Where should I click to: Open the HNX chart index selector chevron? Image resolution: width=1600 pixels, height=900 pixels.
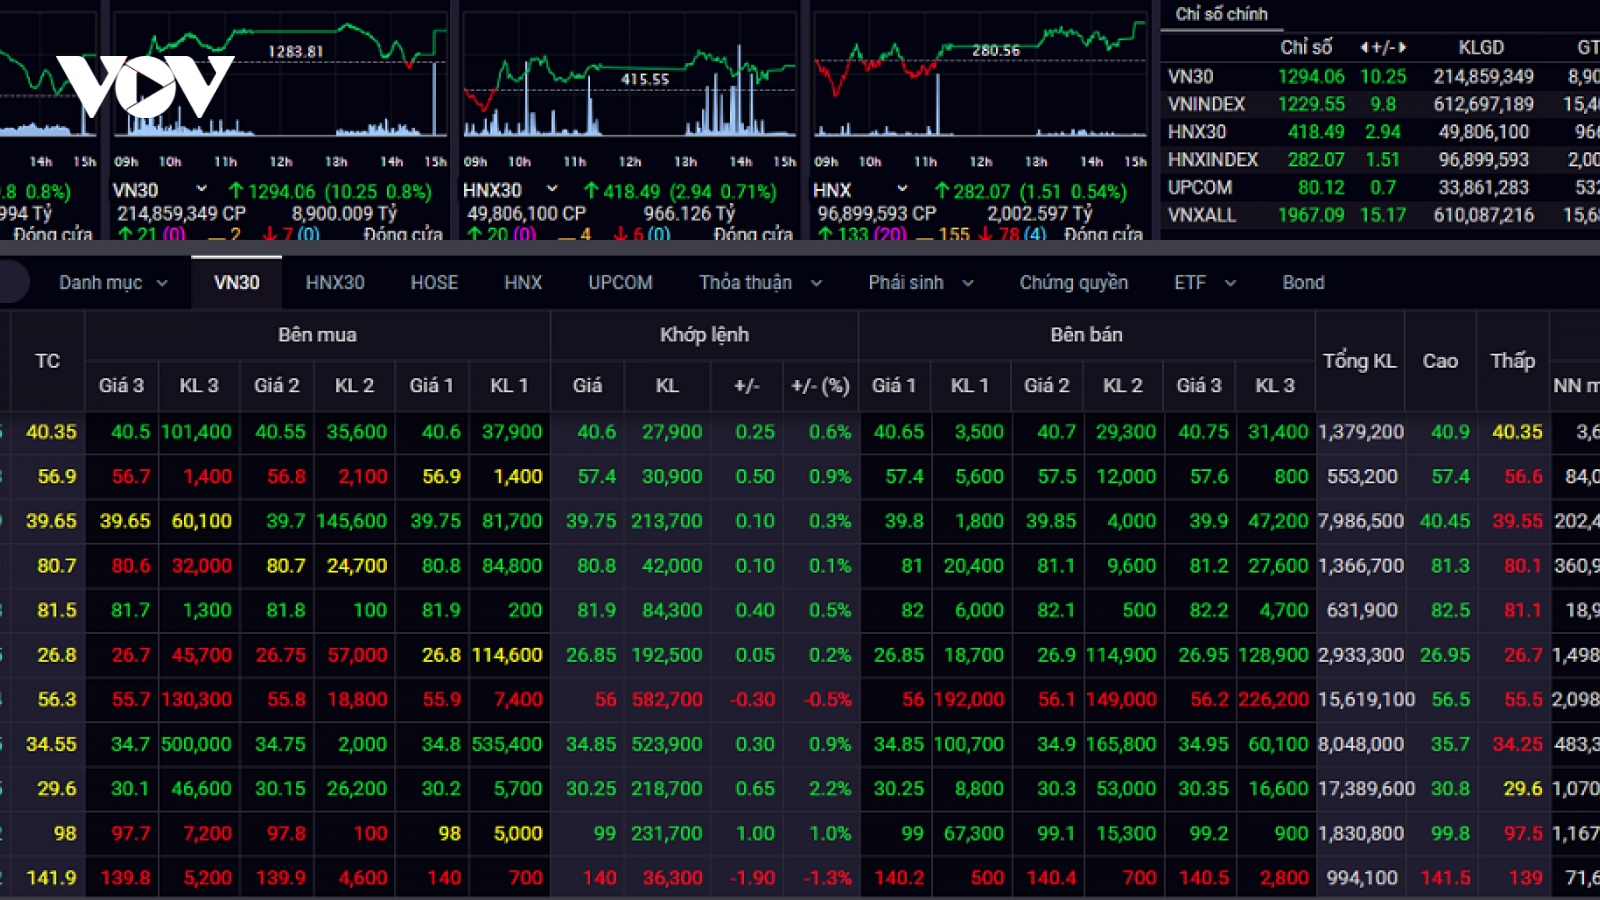[x=901, y=189]
